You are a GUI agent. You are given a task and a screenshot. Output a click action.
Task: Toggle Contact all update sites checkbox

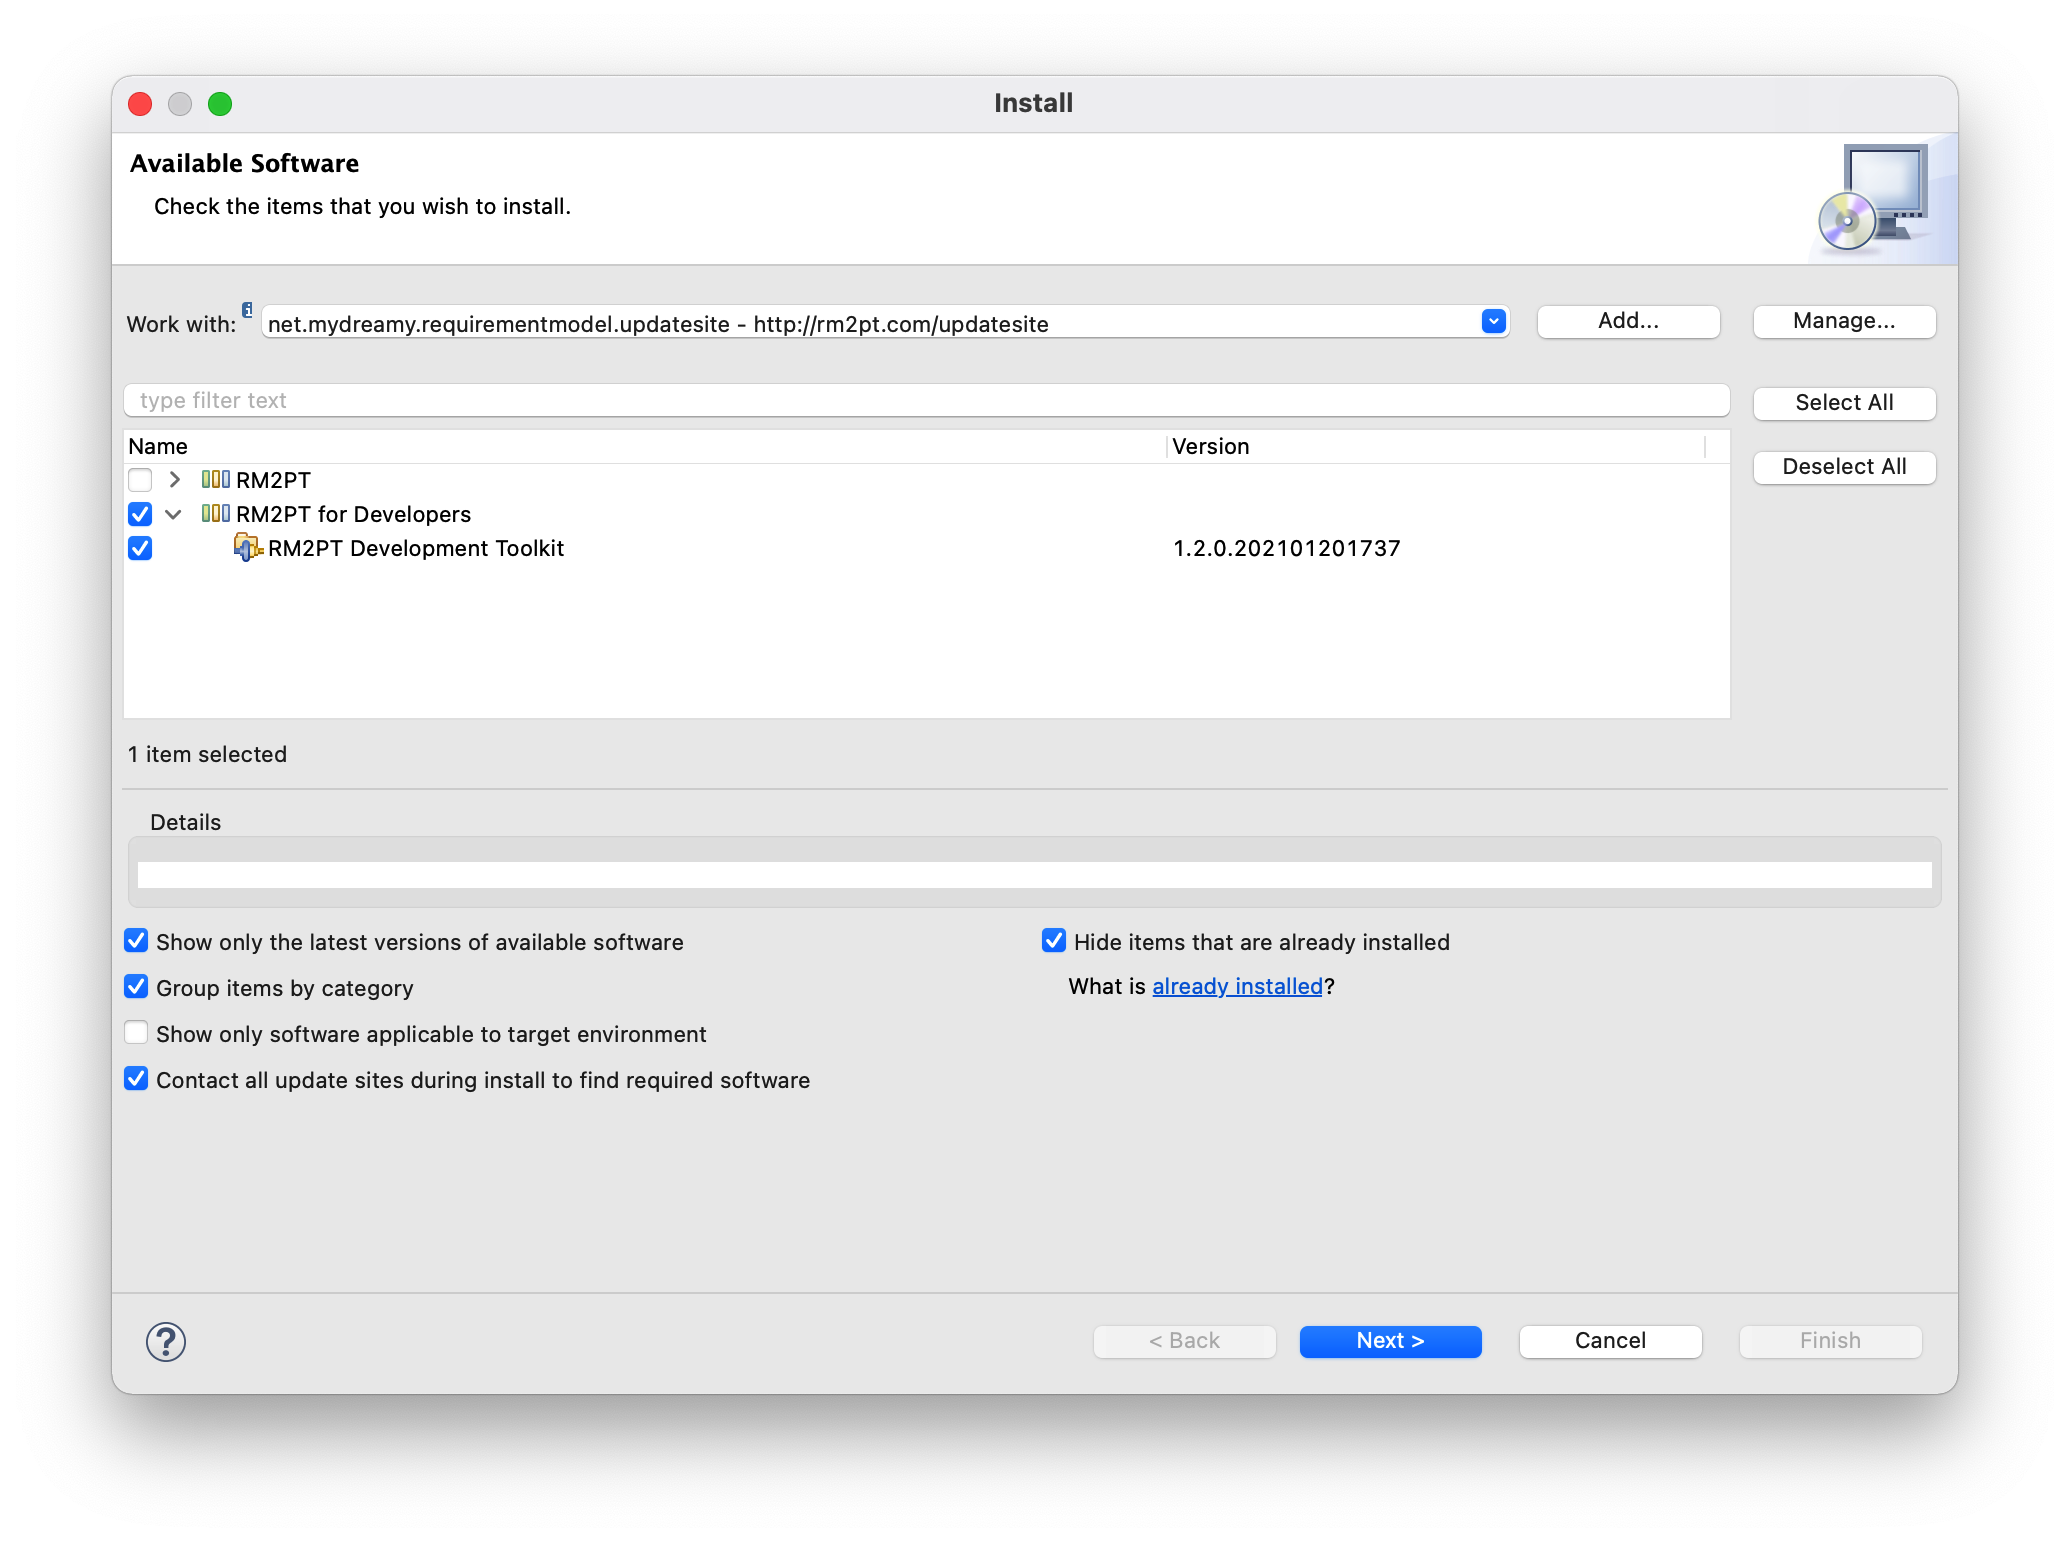click(x=136, y=1079)
